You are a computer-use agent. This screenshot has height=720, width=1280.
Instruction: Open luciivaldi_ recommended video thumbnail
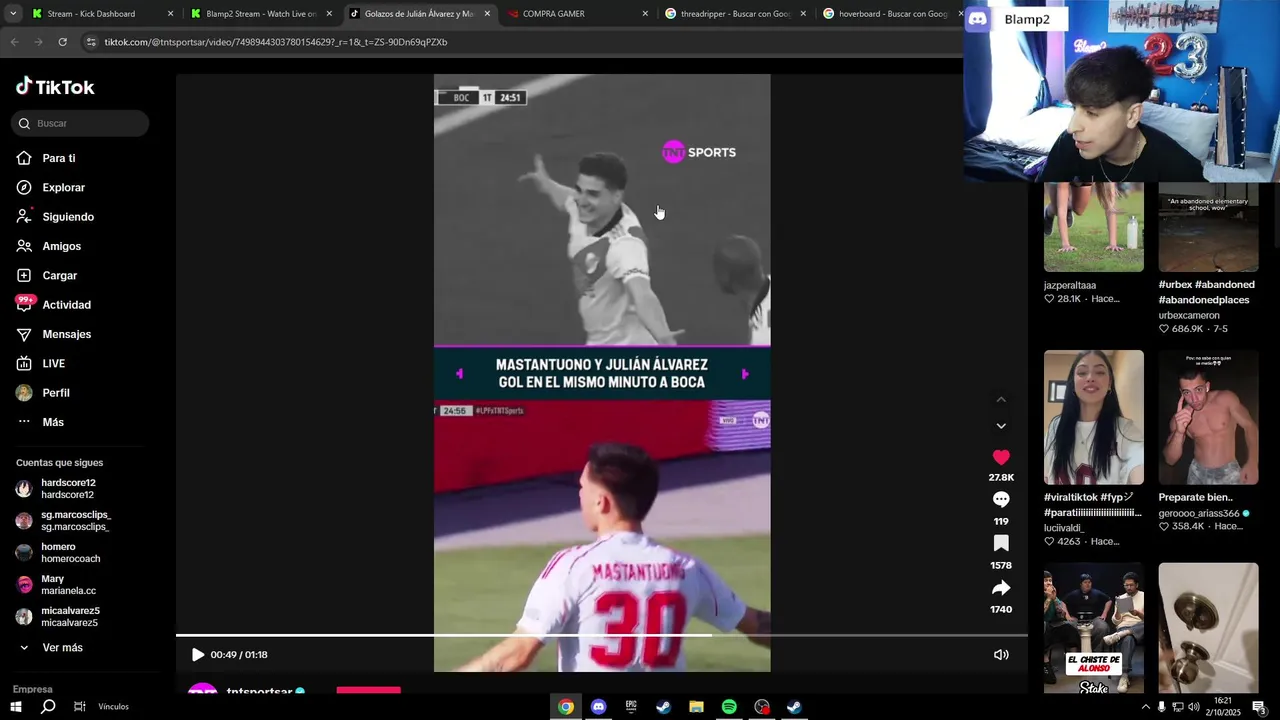click(1094, 417)
